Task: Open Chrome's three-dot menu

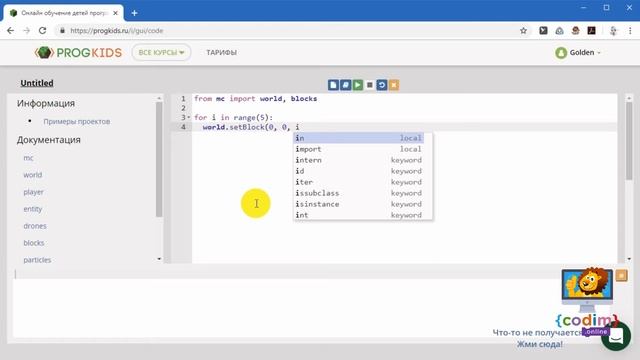Action: click(x=630, y=31)
